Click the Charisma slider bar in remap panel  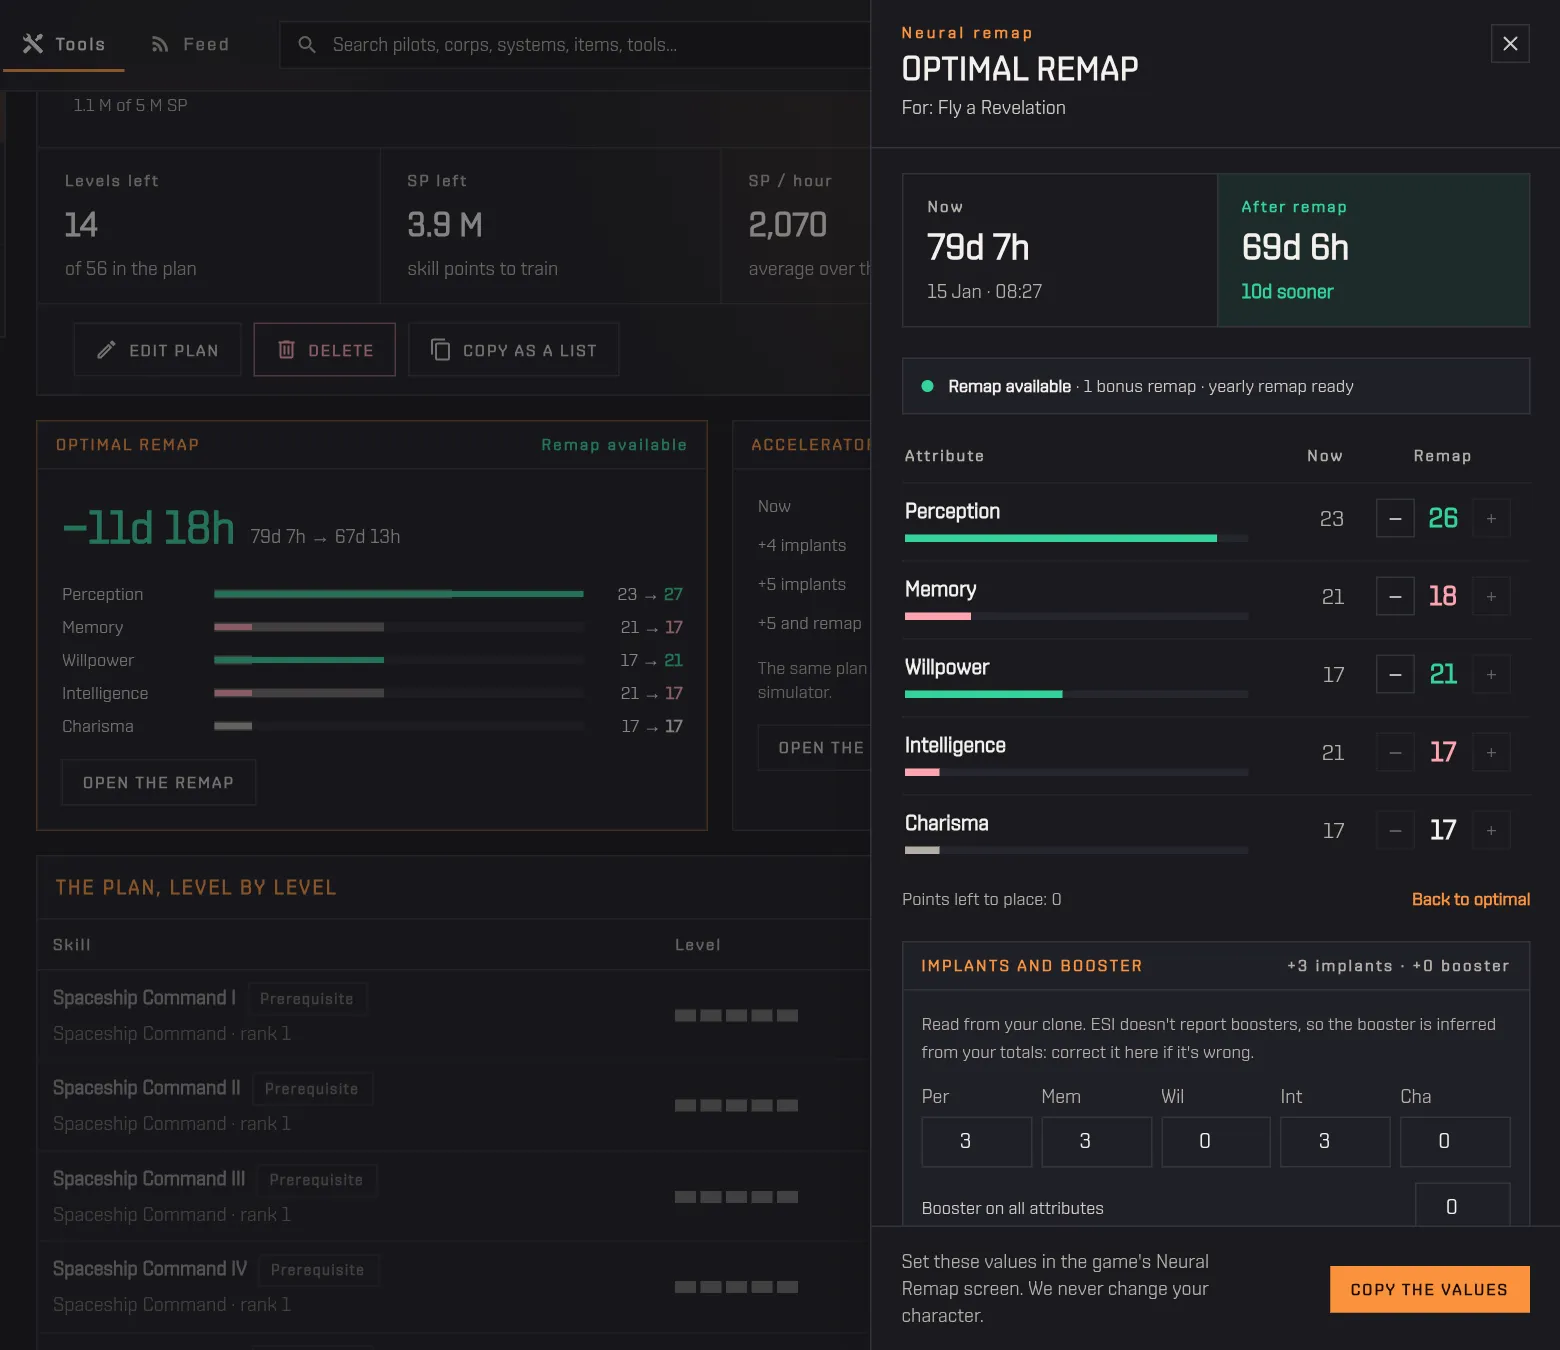point(1076,850)
